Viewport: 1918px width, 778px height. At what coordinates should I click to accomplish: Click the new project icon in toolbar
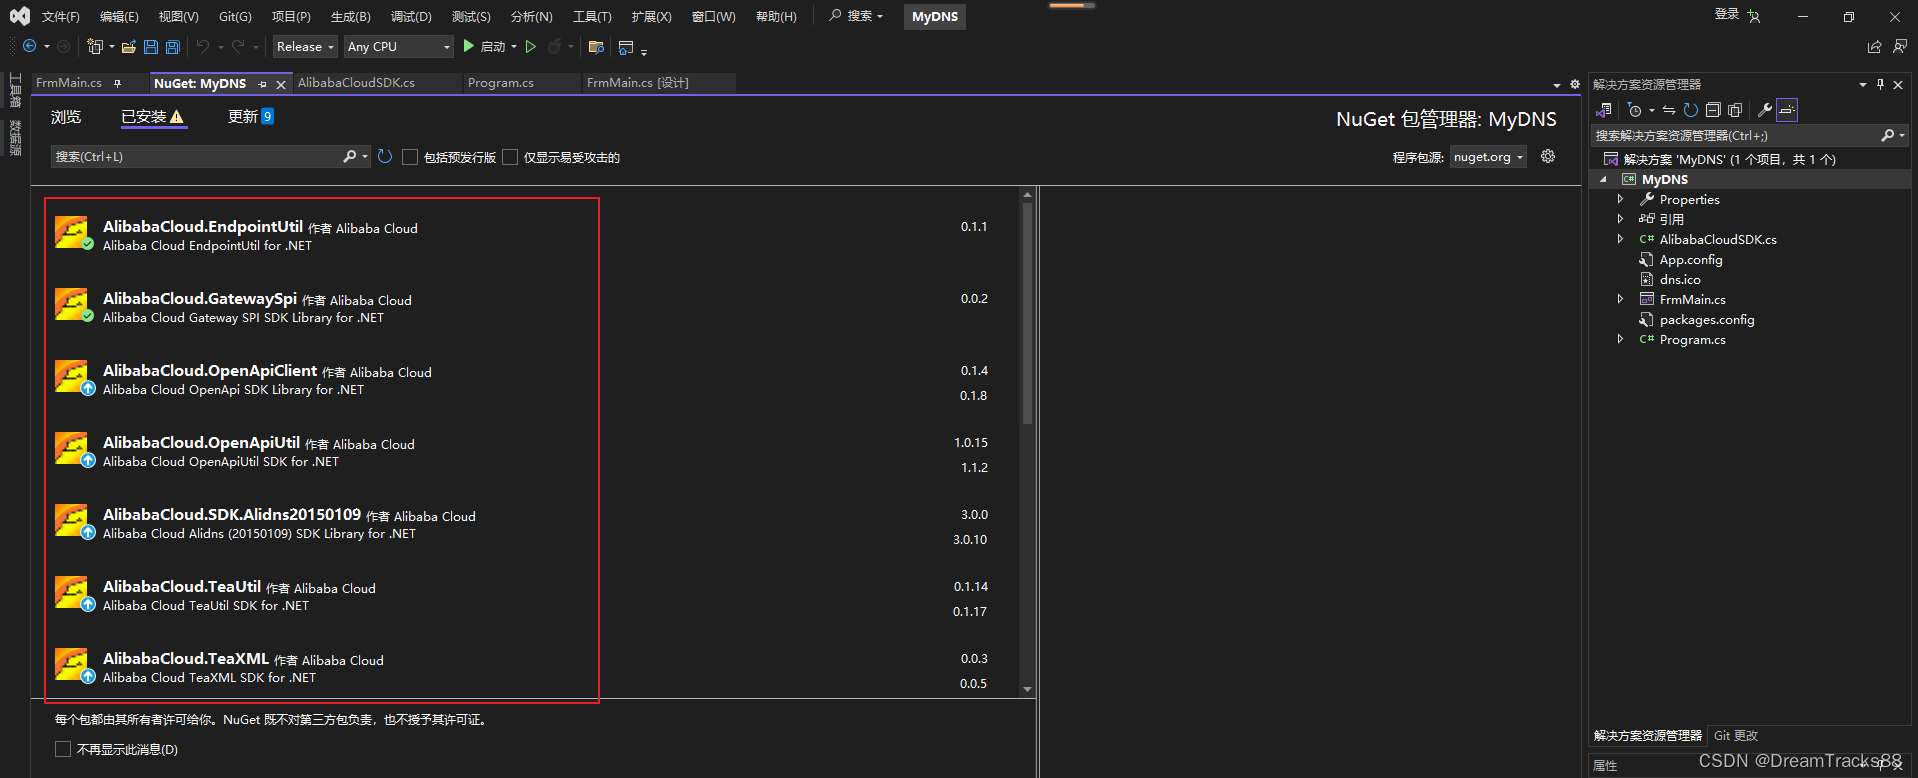[95, 46]
